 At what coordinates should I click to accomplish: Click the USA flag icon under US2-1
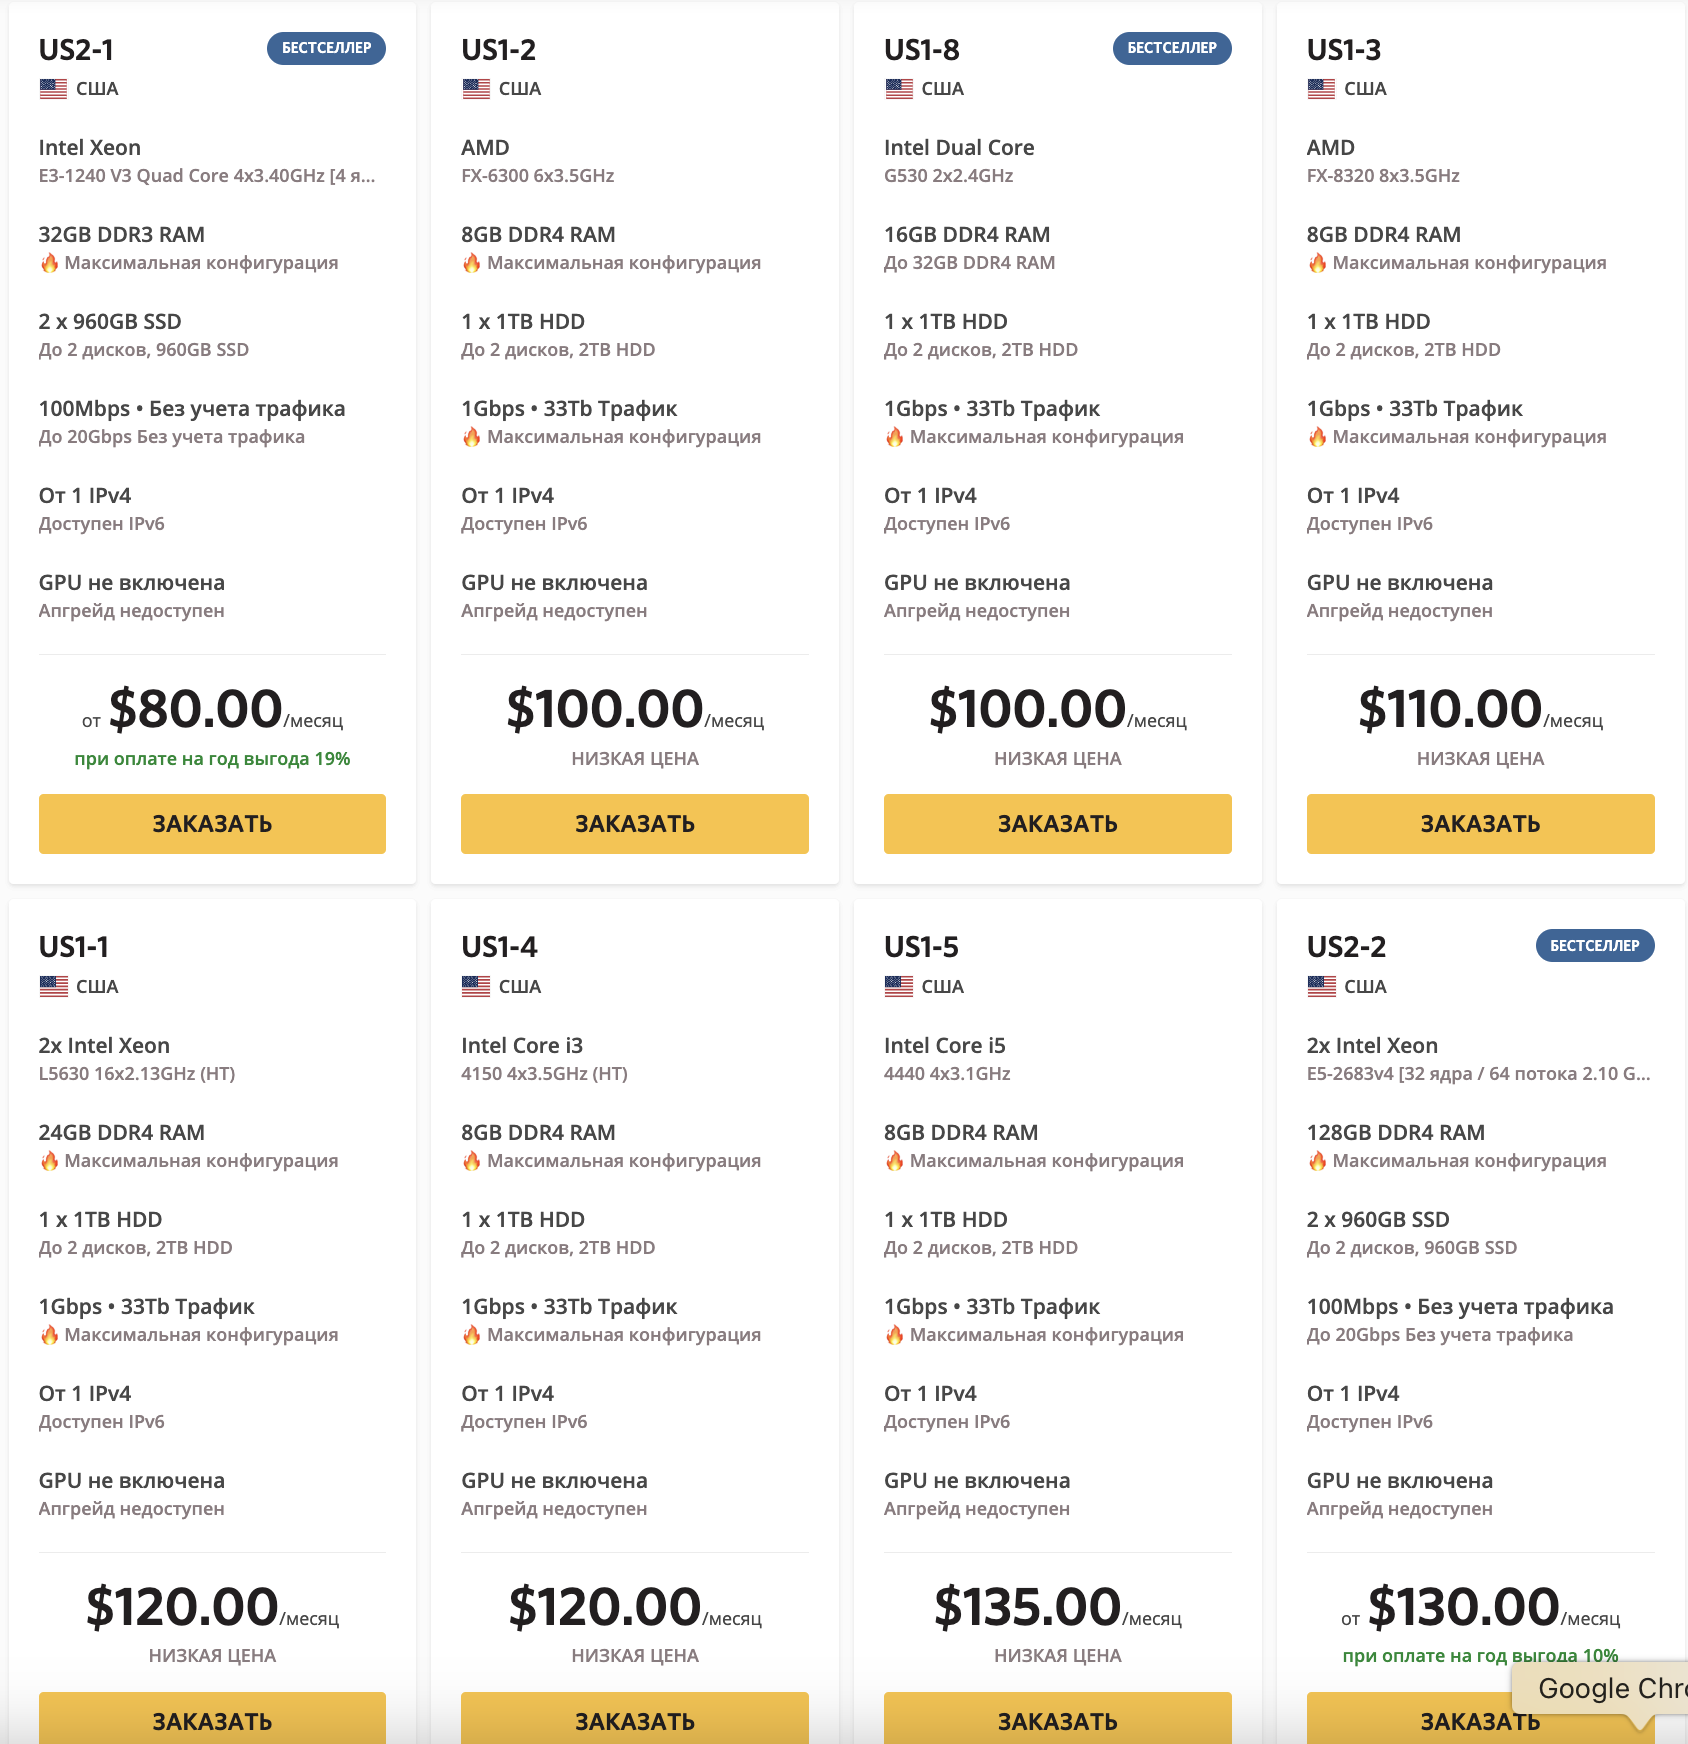click(x=53, y=89)
